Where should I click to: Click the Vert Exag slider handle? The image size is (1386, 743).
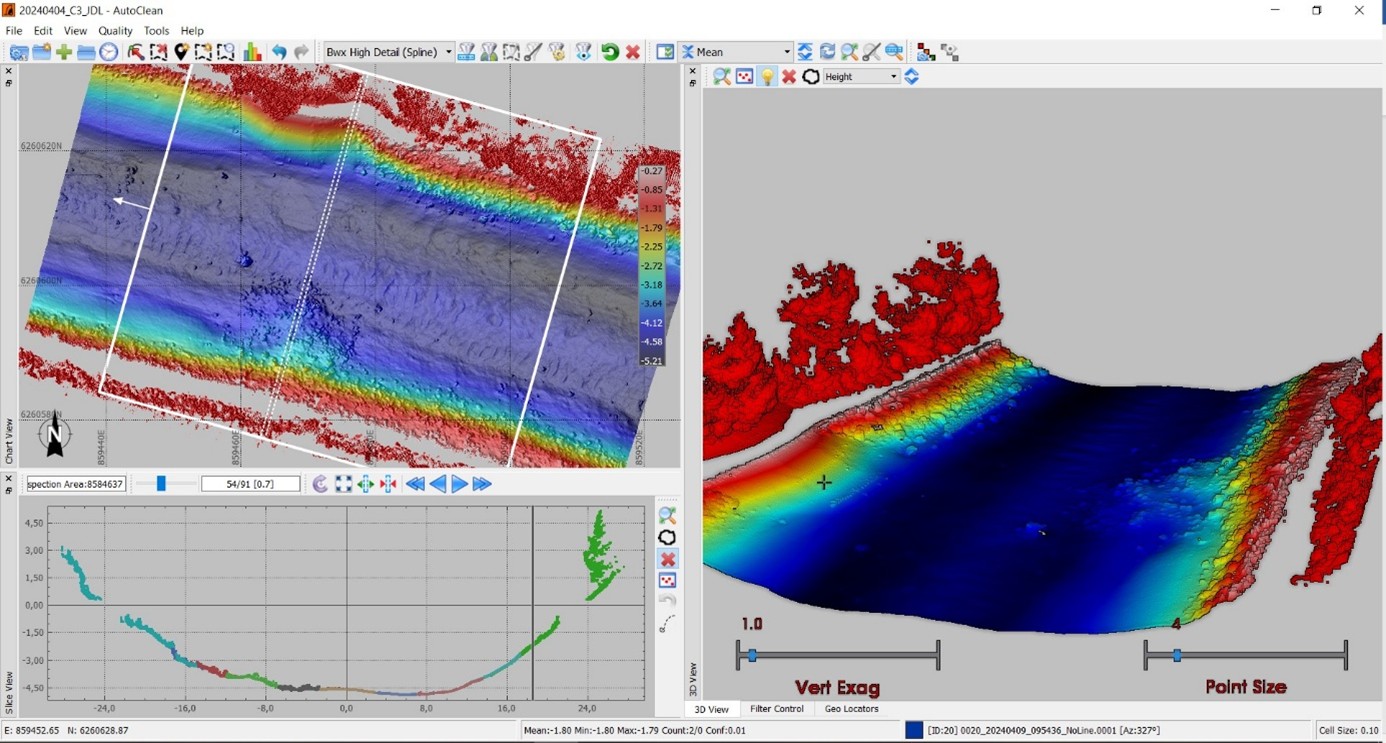752,656
